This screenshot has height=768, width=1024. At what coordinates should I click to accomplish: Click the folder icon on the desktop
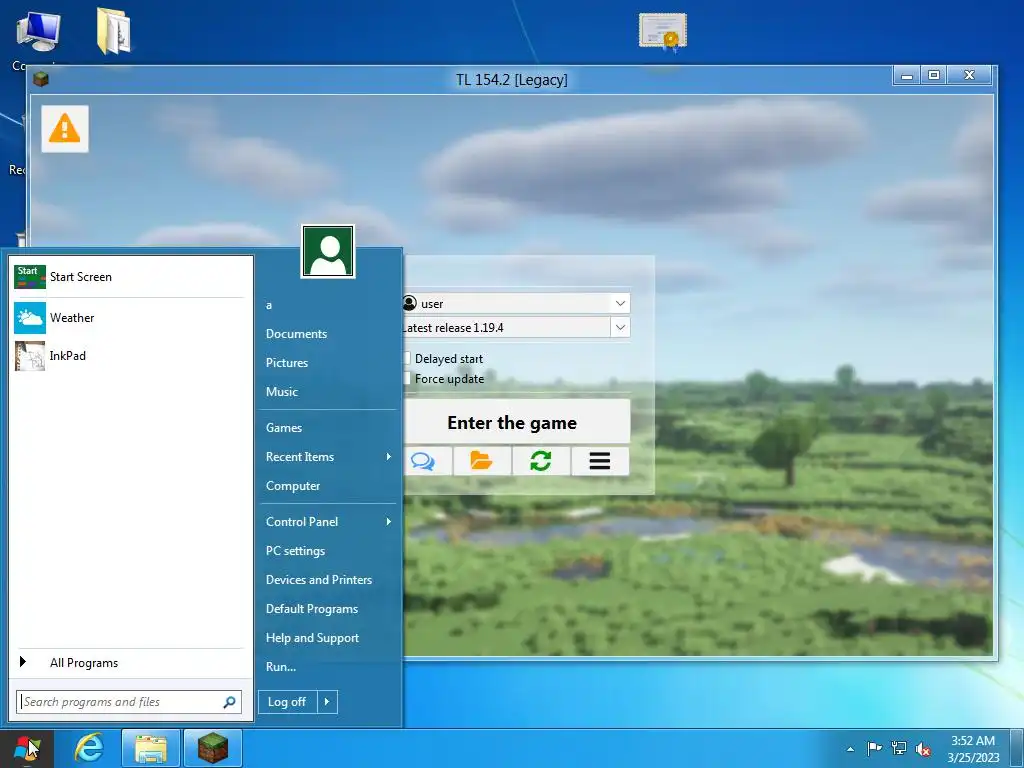pos(114,30)
